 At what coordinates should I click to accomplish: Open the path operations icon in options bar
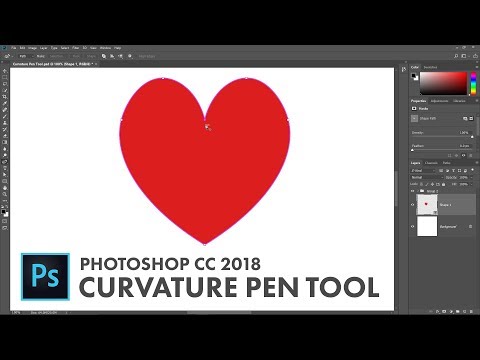[x=104, y=56]
